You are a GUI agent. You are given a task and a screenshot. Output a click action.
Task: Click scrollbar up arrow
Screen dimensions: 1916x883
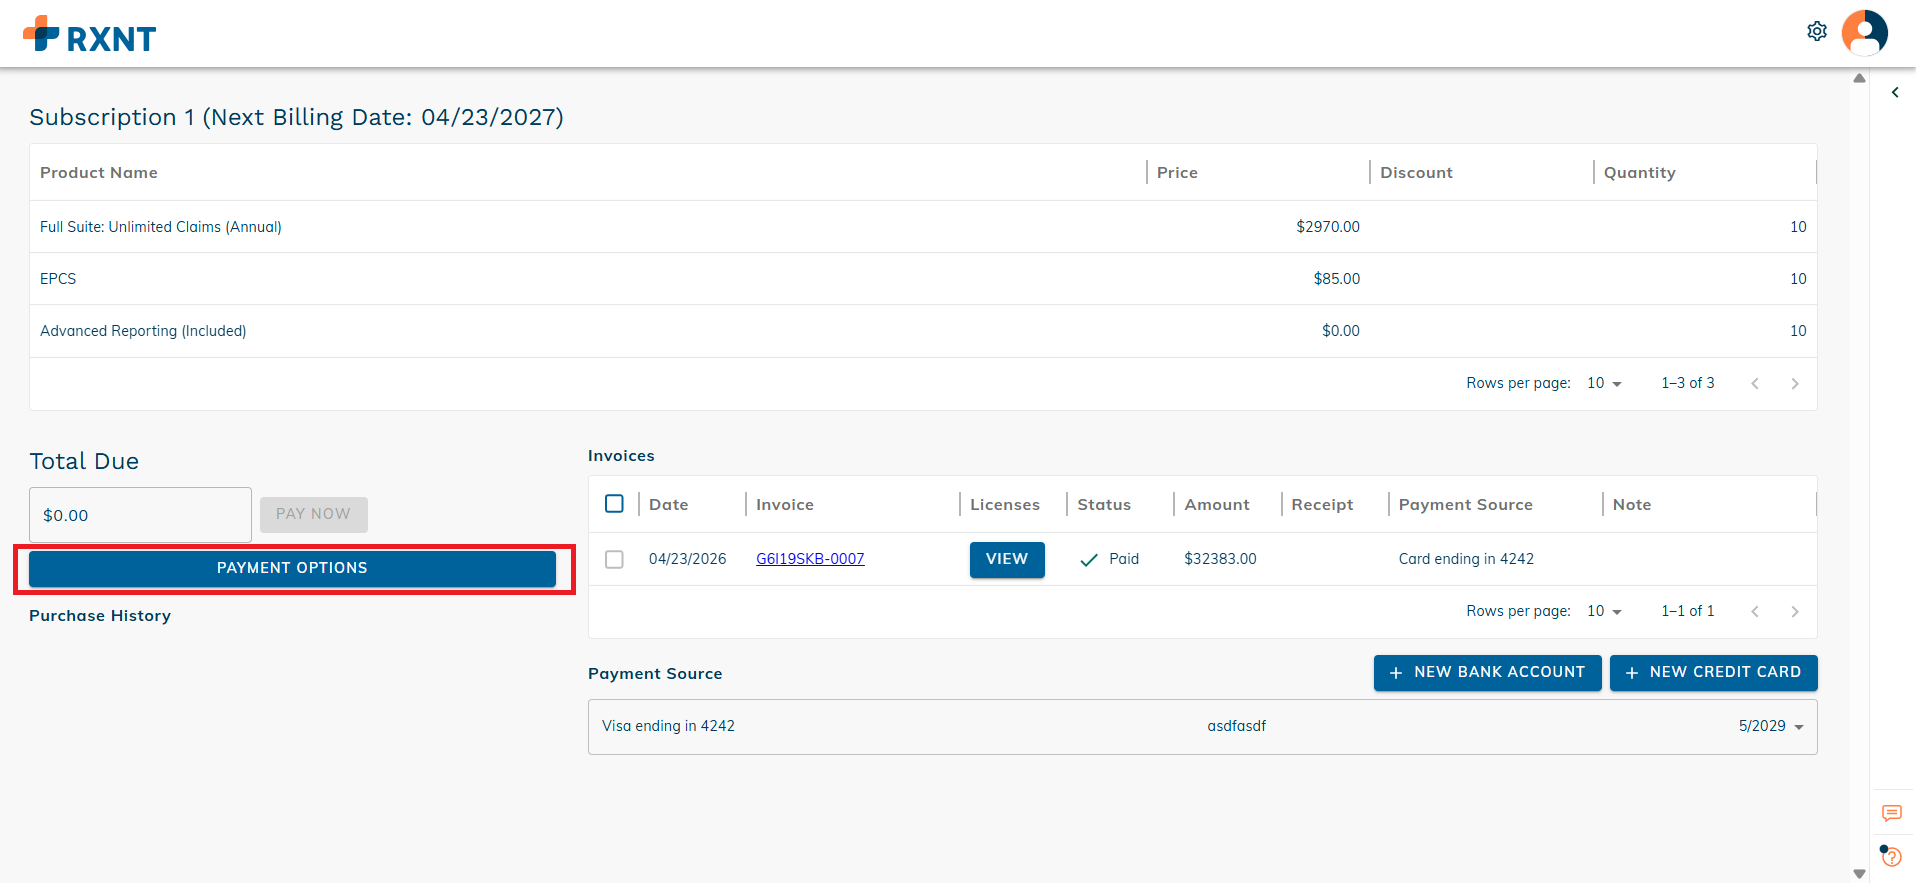(1859, 78)
